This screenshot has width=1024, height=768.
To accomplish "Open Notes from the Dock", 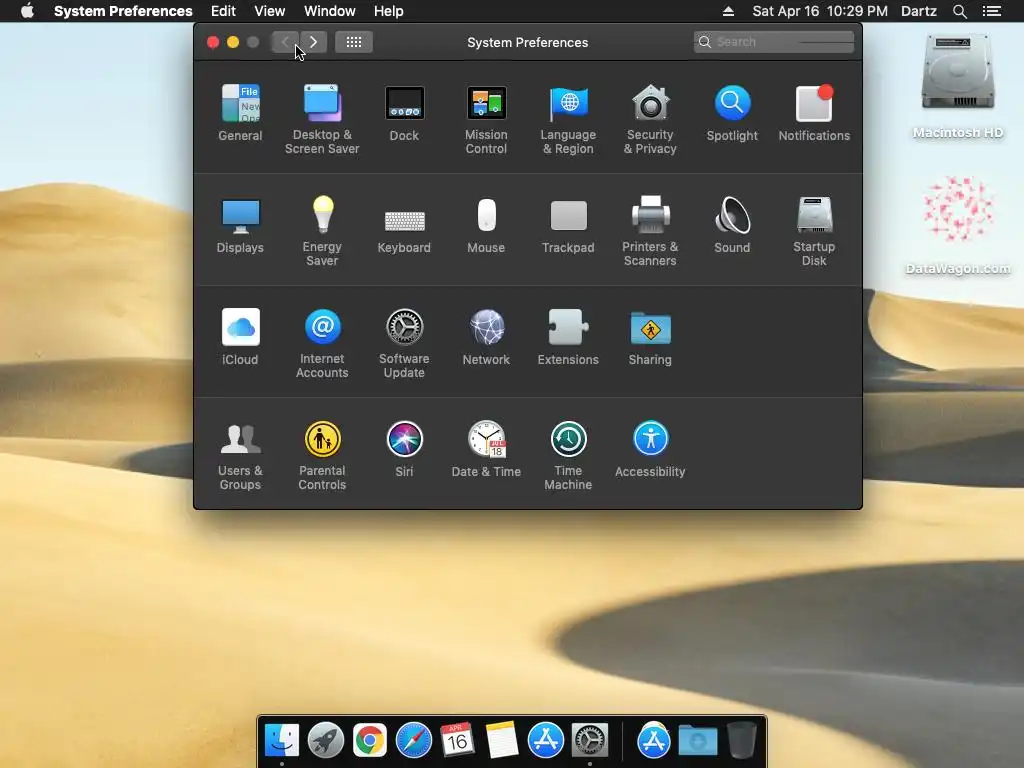I will click(x=502, y=741).
